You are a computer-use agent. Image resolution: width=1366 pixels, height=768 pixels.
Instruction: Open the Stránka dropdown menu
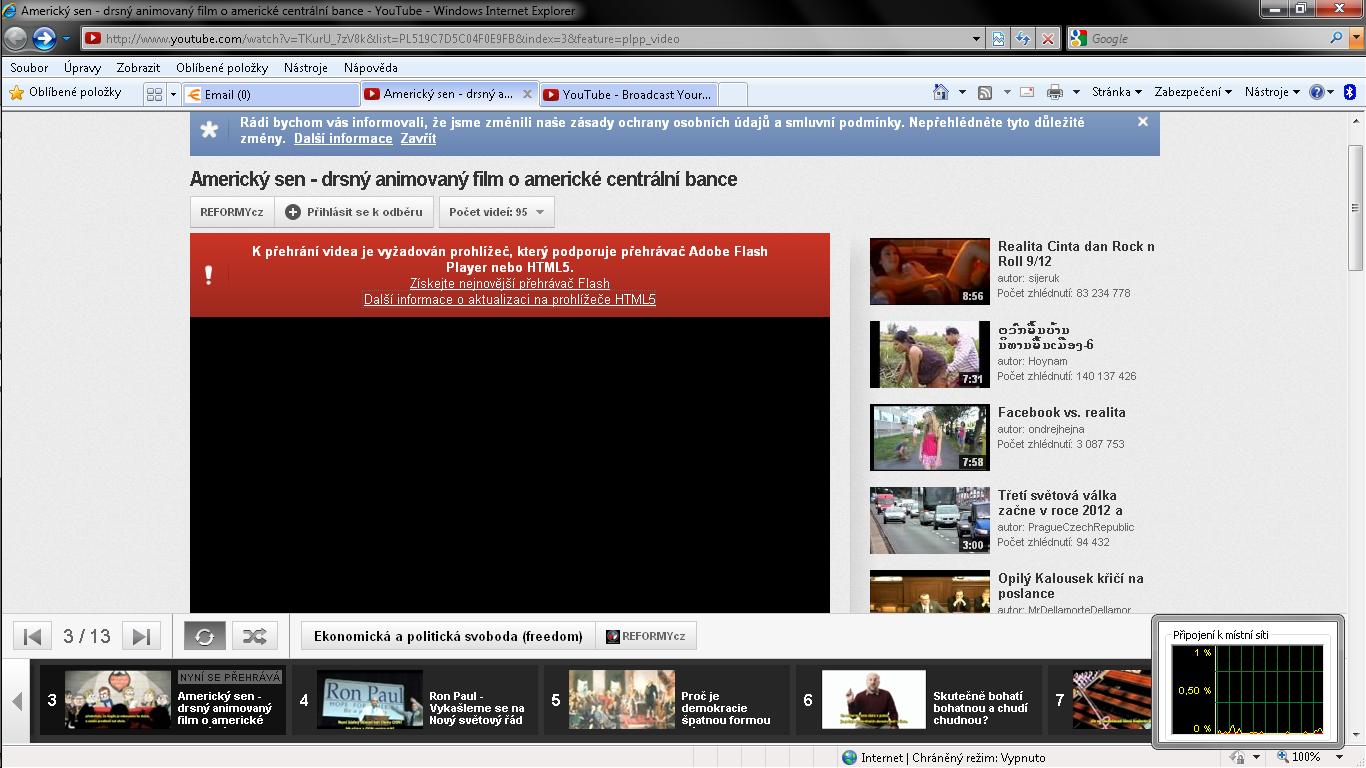pyautogui.click(x=1117, y=92)
